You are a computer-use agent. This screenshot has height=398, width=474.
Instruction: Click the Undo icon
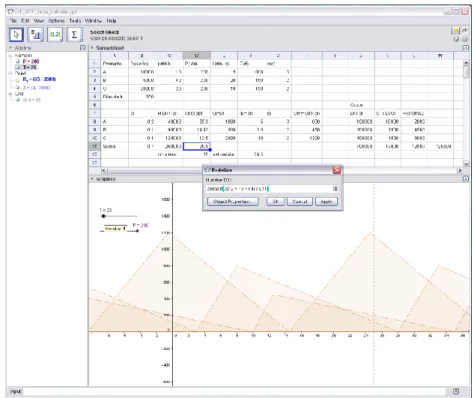[455, 31]
